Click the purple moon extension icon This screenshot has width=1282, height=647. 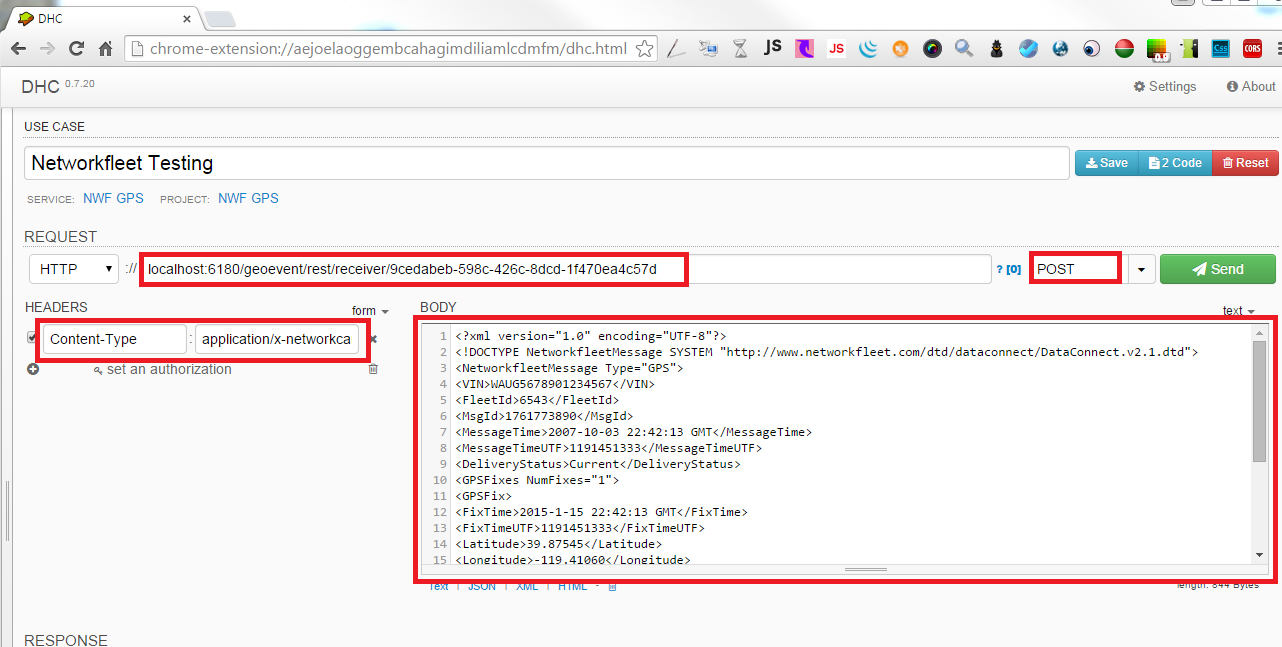[804, 48]
